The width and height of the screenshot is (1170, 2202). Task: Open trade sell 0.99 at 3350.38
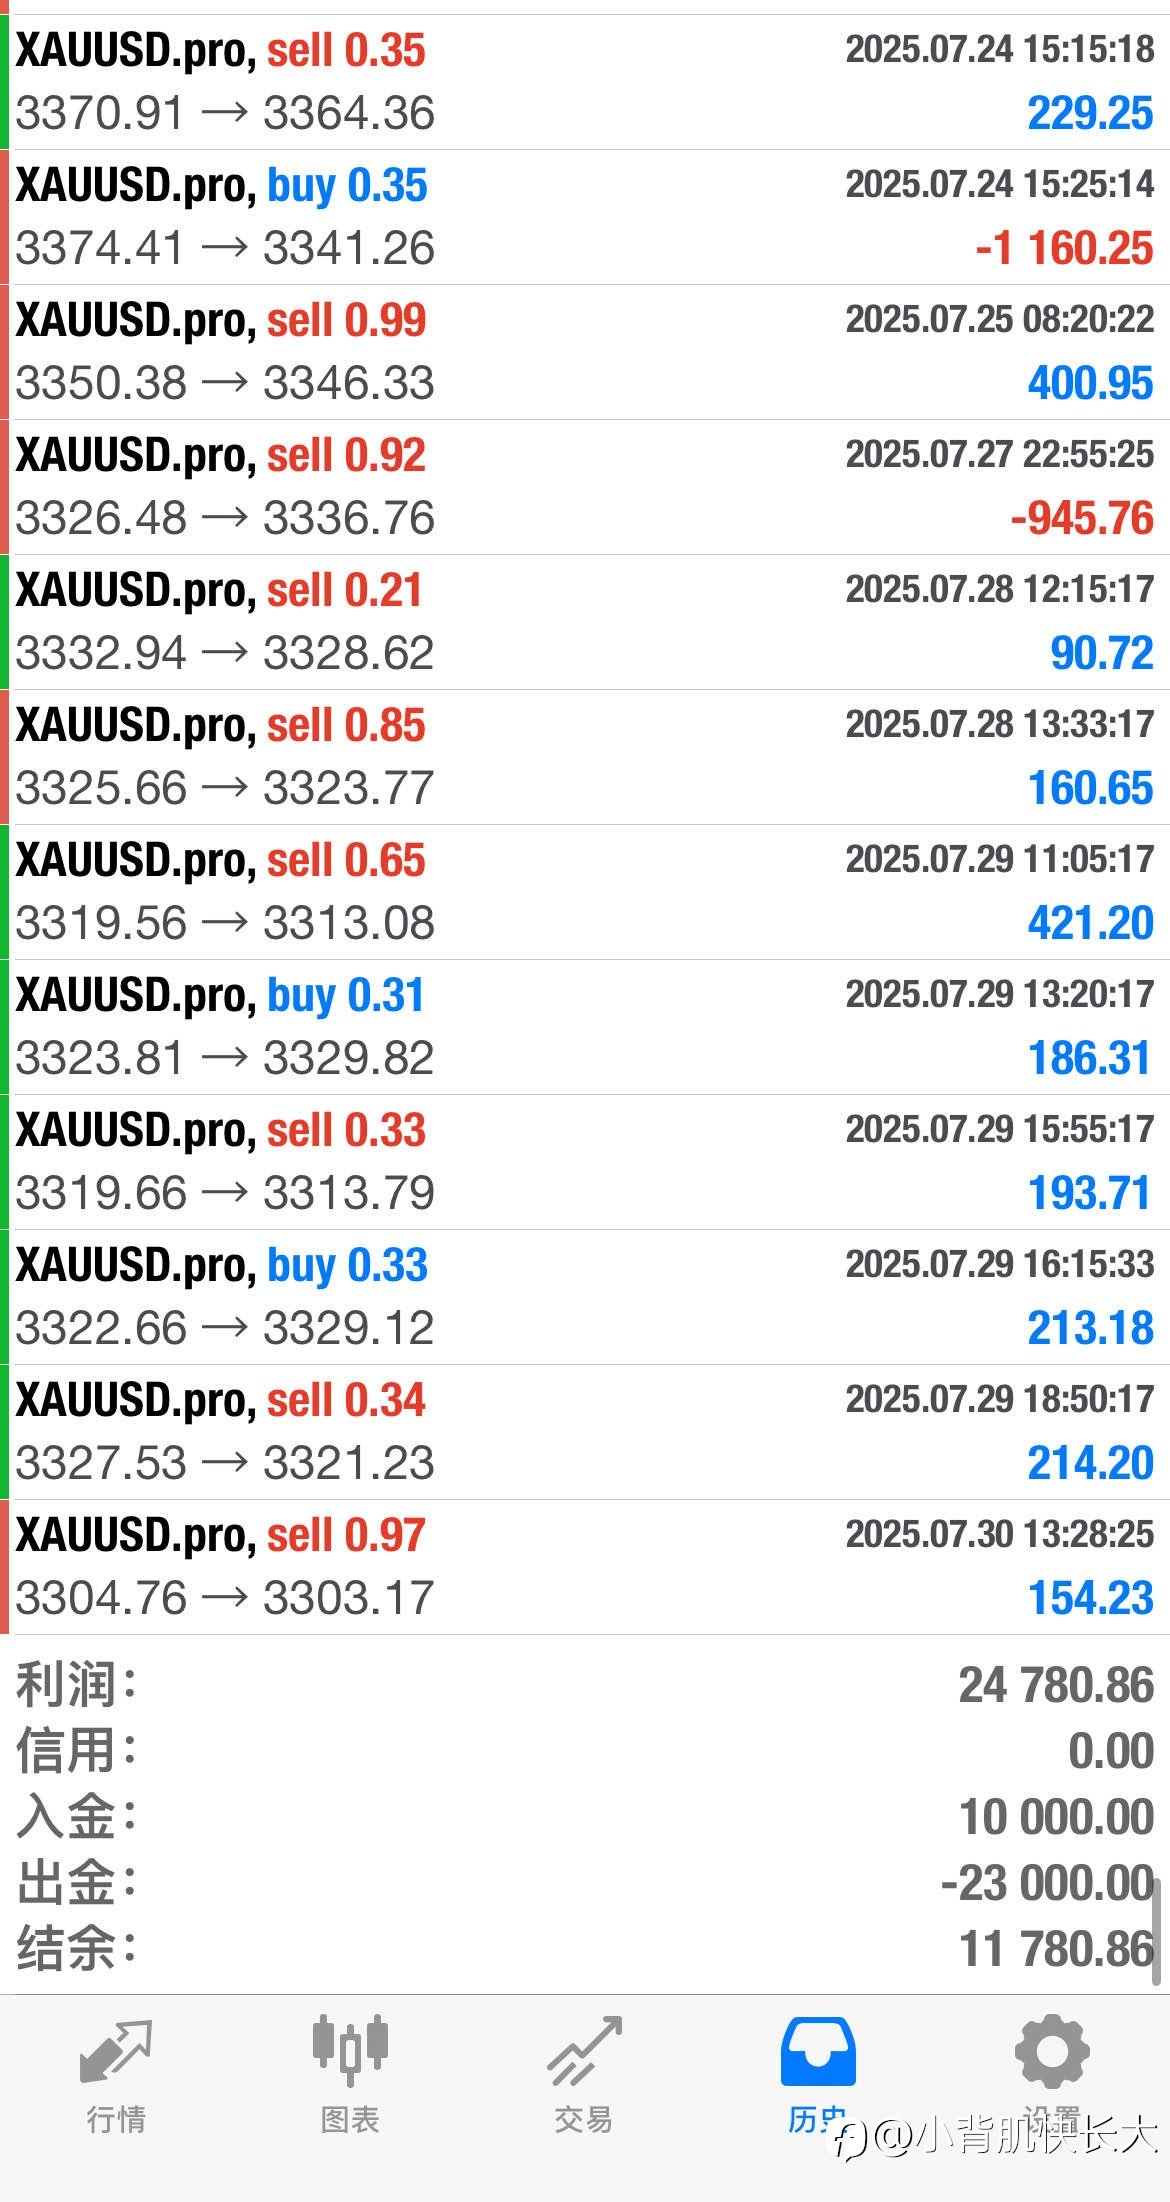[x=585, y=352]
